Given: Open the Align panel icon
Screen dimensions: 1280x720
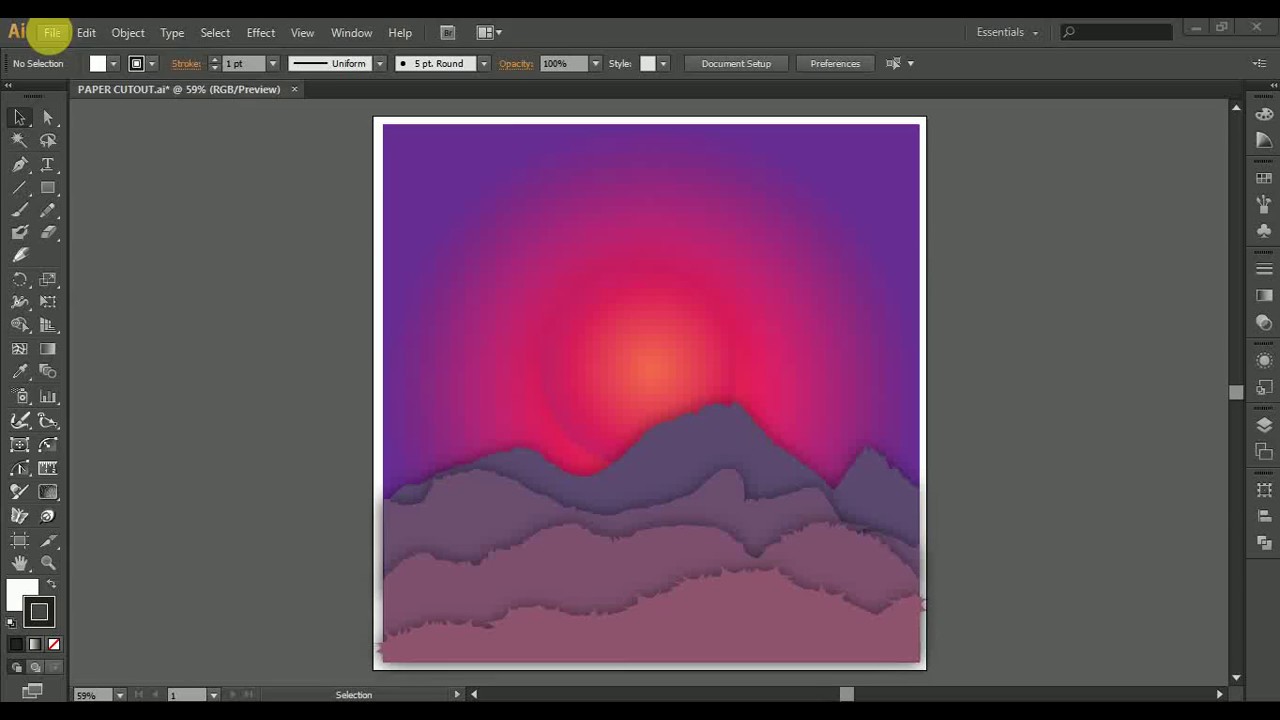Looking at the screenshot, I should (x=1264, y=516).
